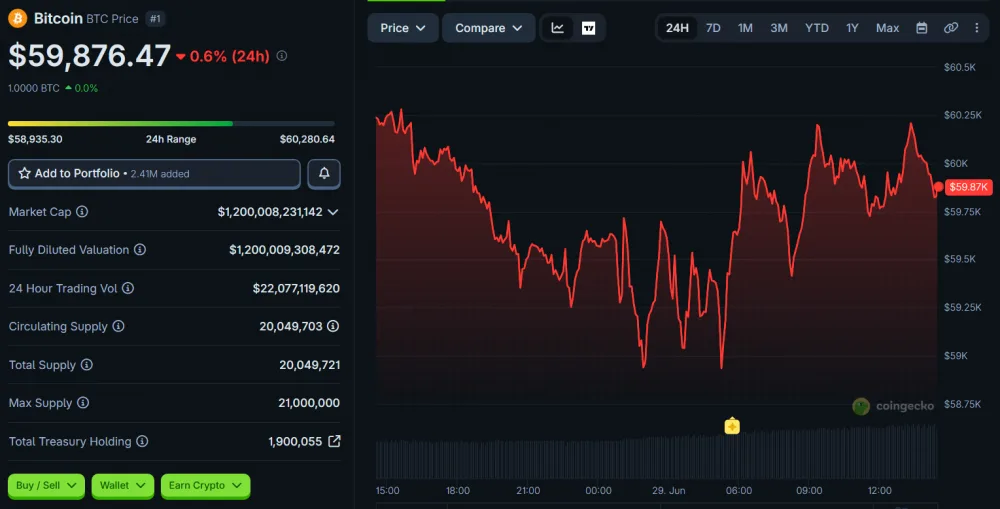
Task: Open Total Treasury Holding info icon
Action: tap(142, 441)
